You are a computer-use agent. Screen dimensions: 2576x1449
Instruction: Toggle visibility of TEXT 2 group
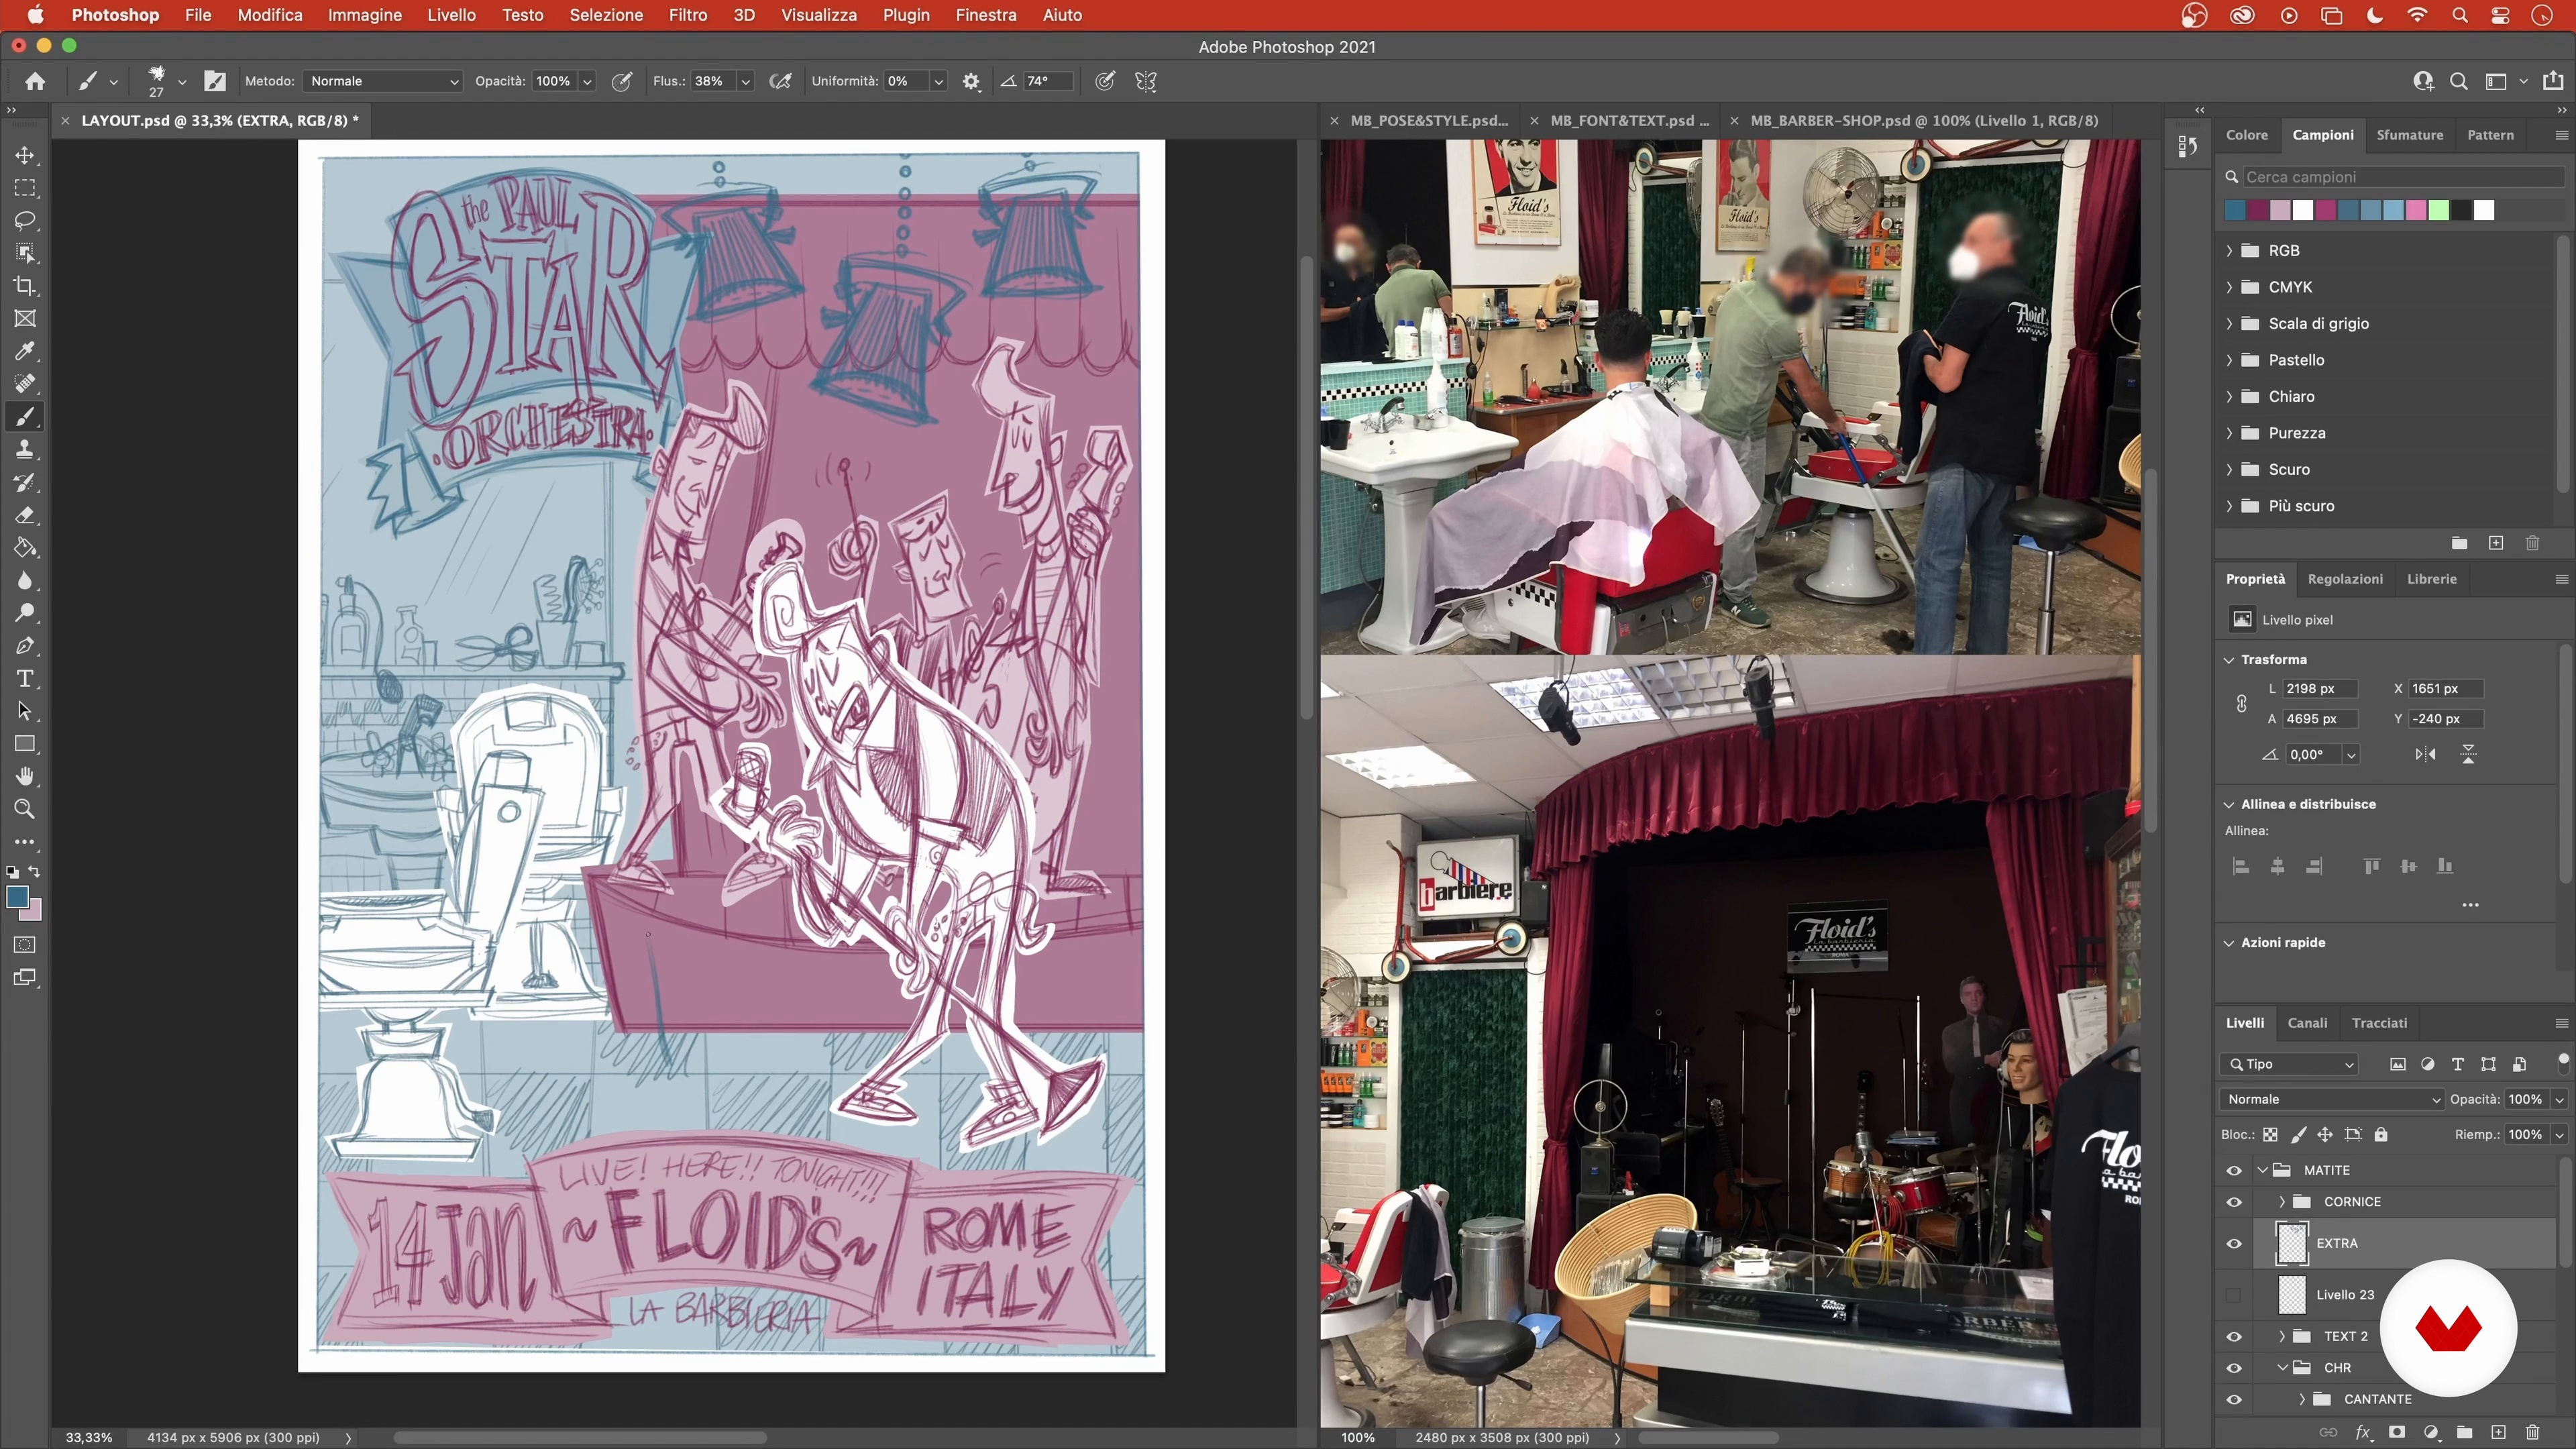2234,1336
